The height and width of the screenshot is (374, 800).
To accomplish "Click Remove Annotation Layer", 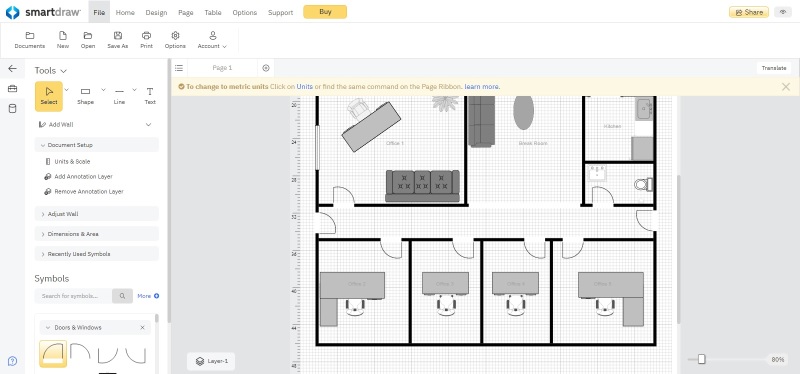I will pyautogui.click(x=84, y=192).
